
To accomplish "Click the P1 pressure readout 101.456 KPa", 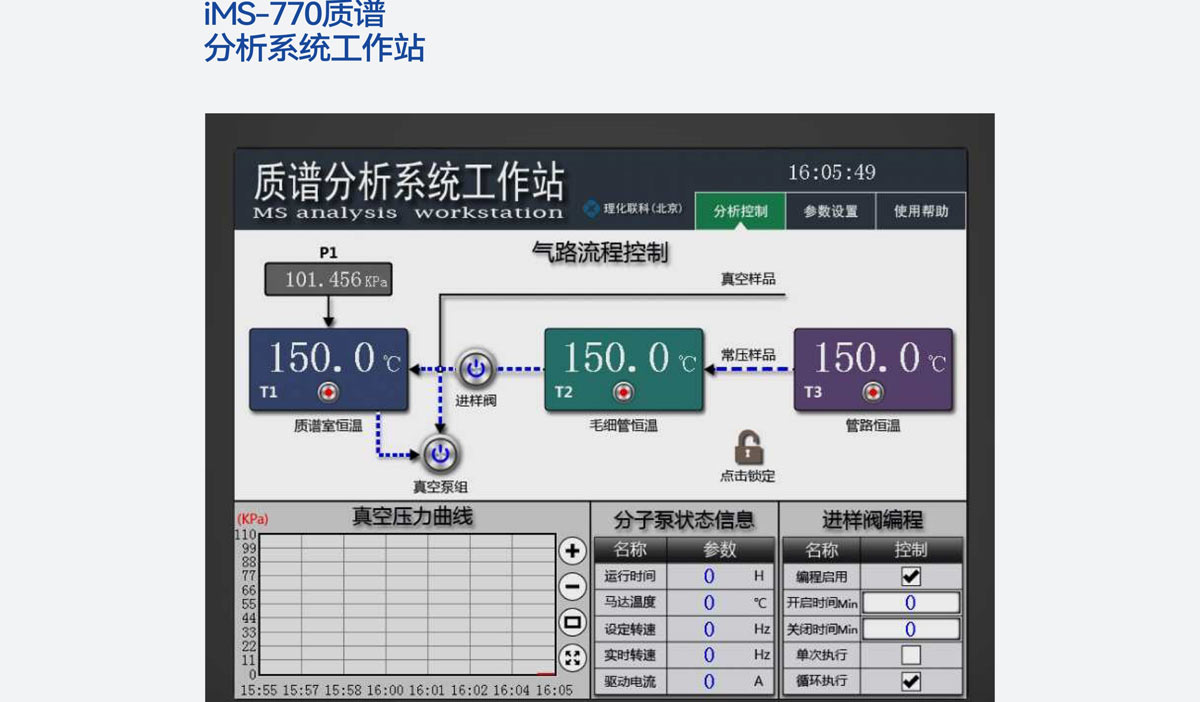I will (328, 280).
